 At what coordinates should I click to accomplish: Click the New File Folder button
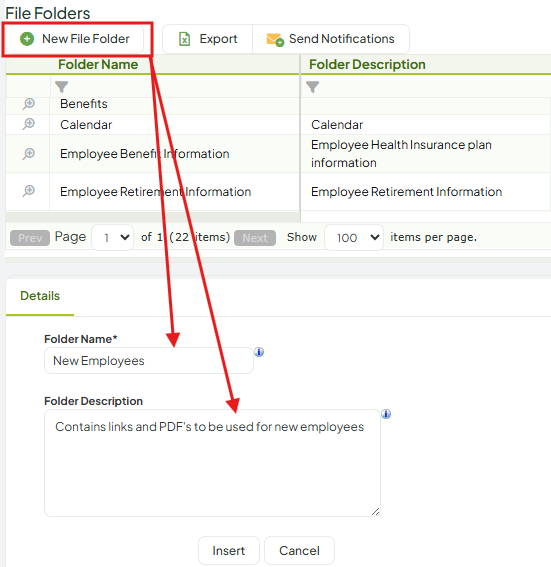(x=75, y=39)
